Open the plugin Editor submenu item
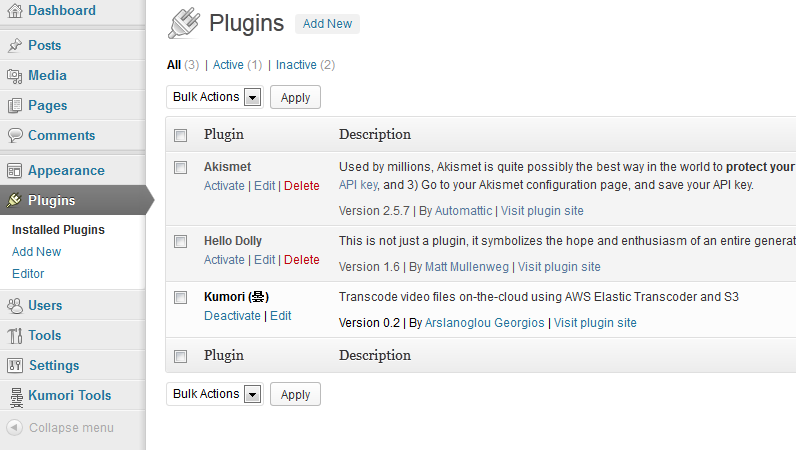The image size is (796, 450). [28, 273]
